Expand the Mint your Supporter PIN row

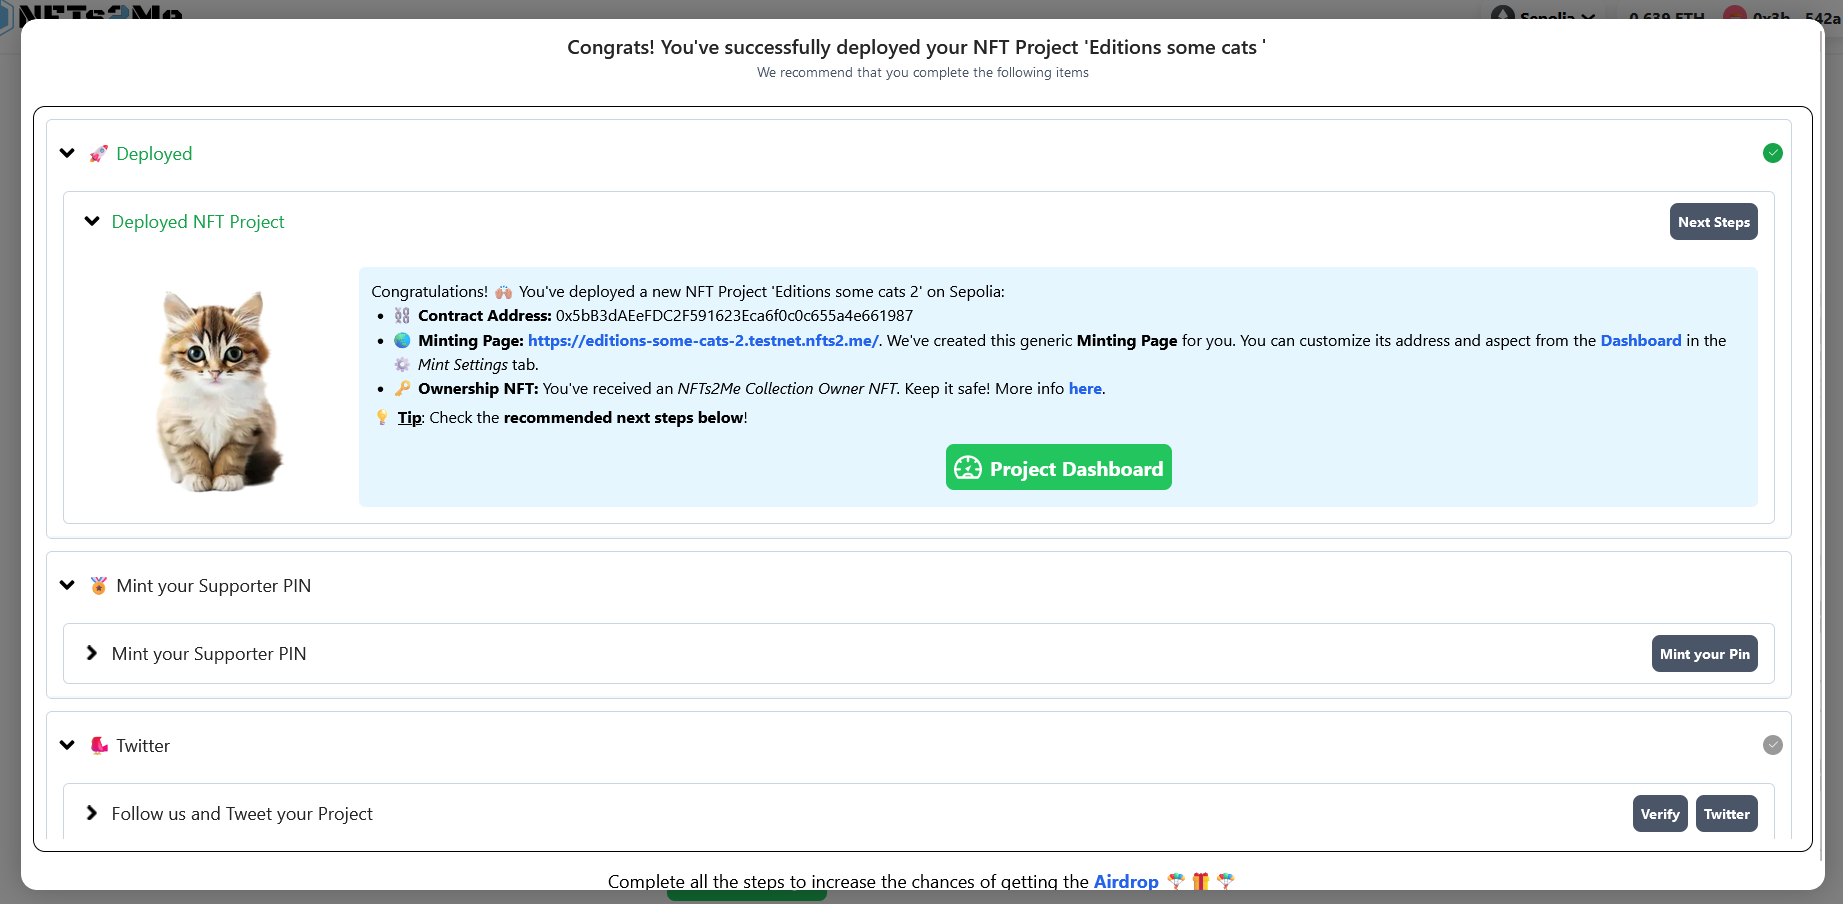click(x=92, y=653)
